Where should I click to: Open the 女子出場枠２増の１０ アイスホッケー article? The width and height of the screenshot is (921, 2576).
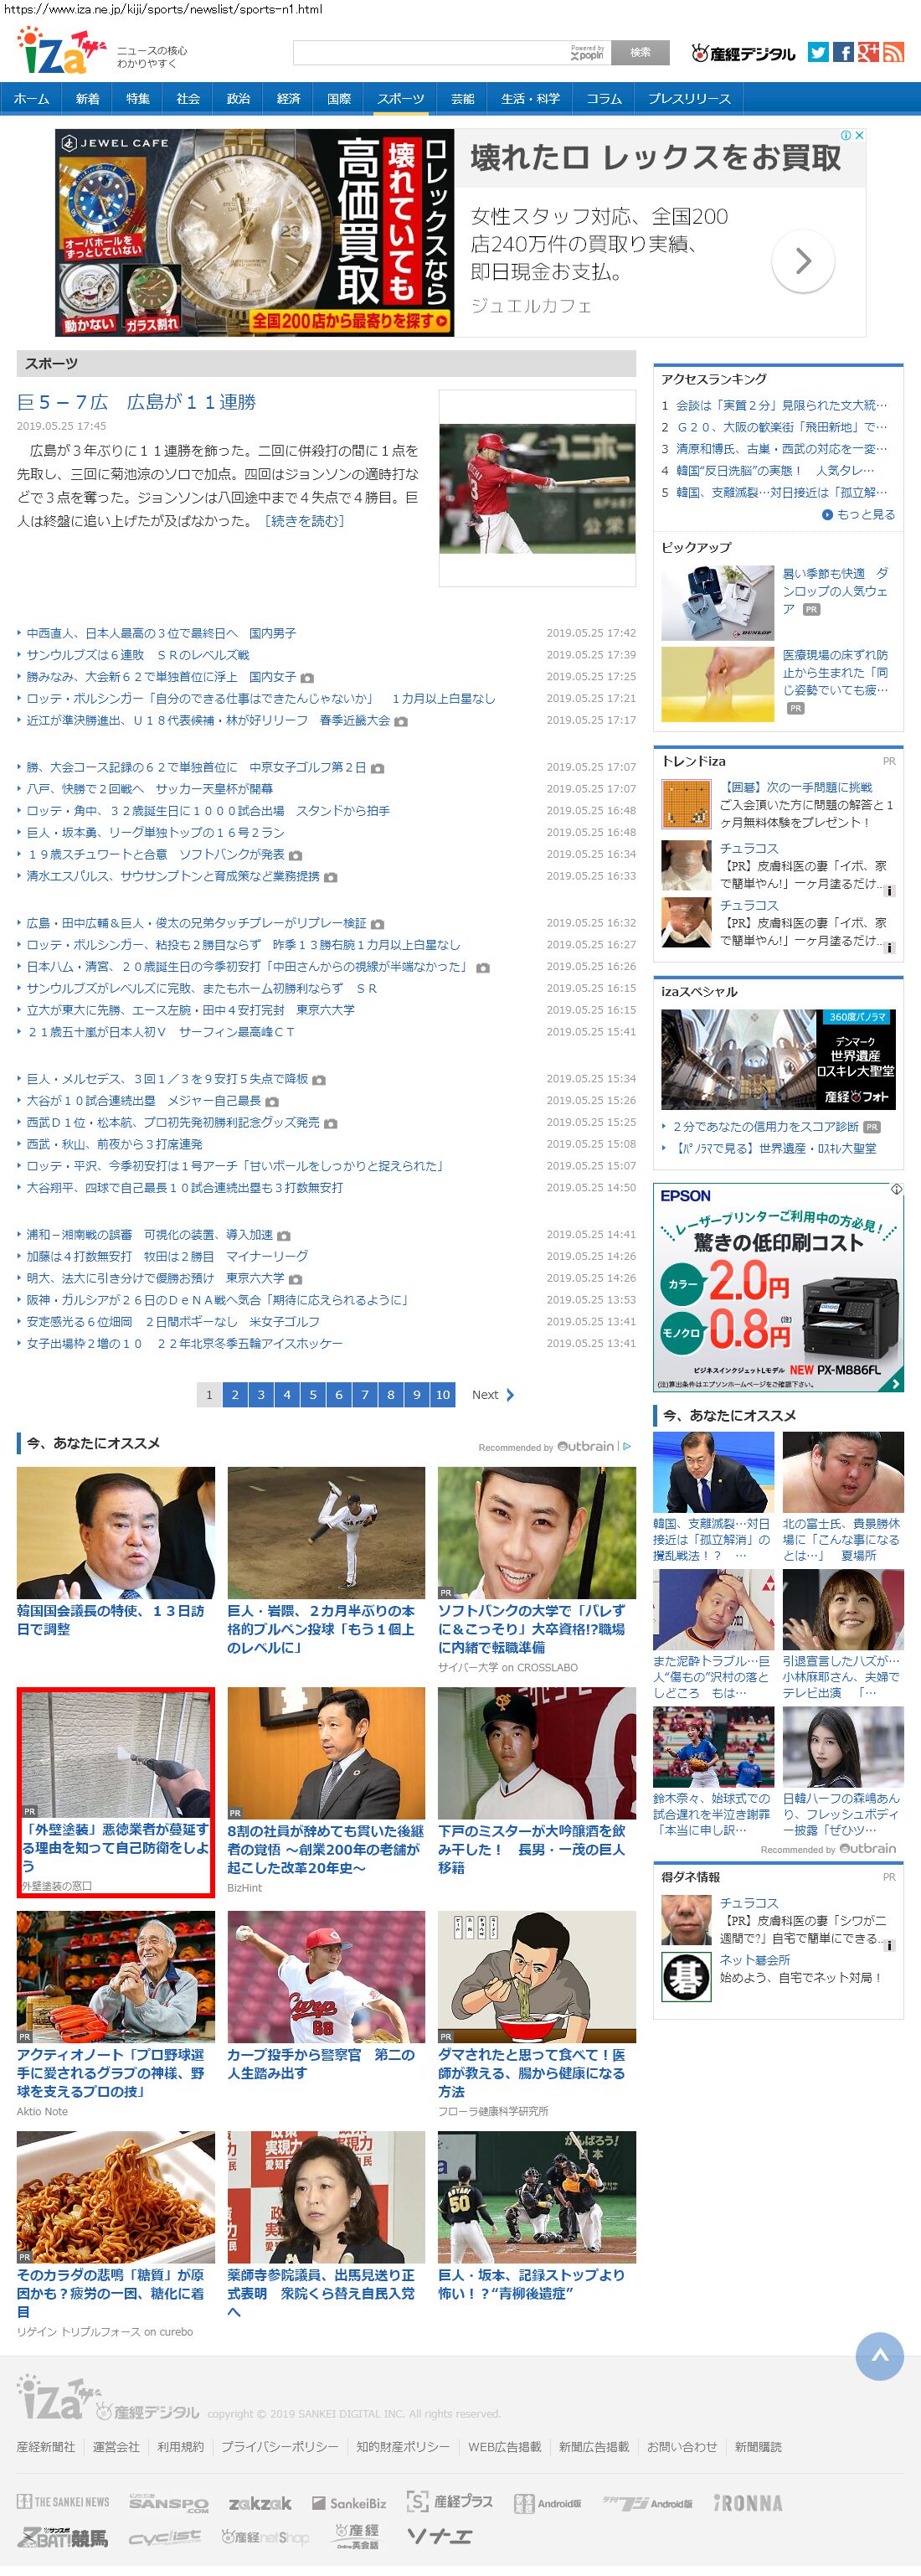click(184, 1343)
